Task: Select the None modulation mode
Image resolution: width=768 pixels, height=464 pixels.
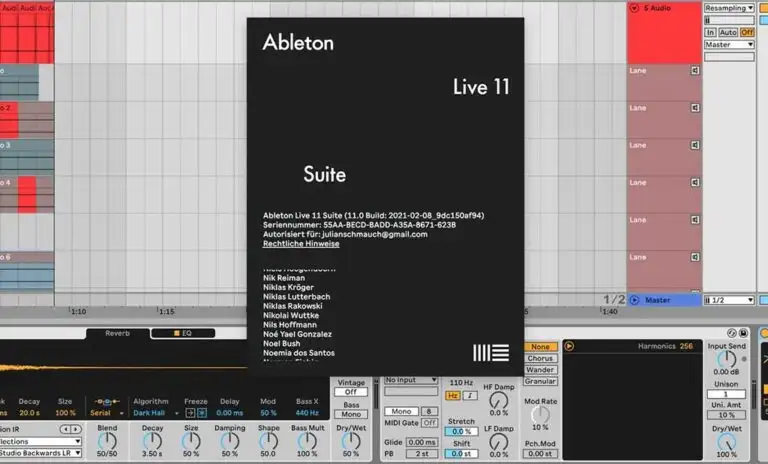Action: 540,347
